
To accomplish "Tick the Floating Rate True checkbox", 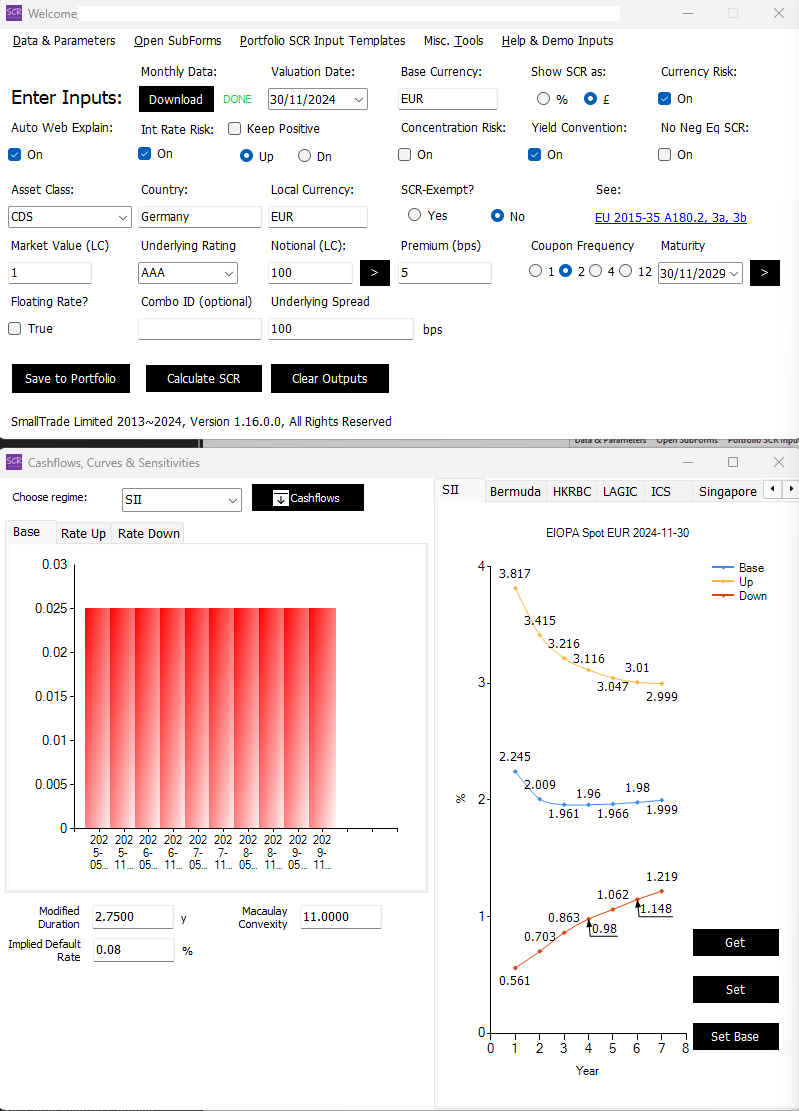I will click(15, 328).
